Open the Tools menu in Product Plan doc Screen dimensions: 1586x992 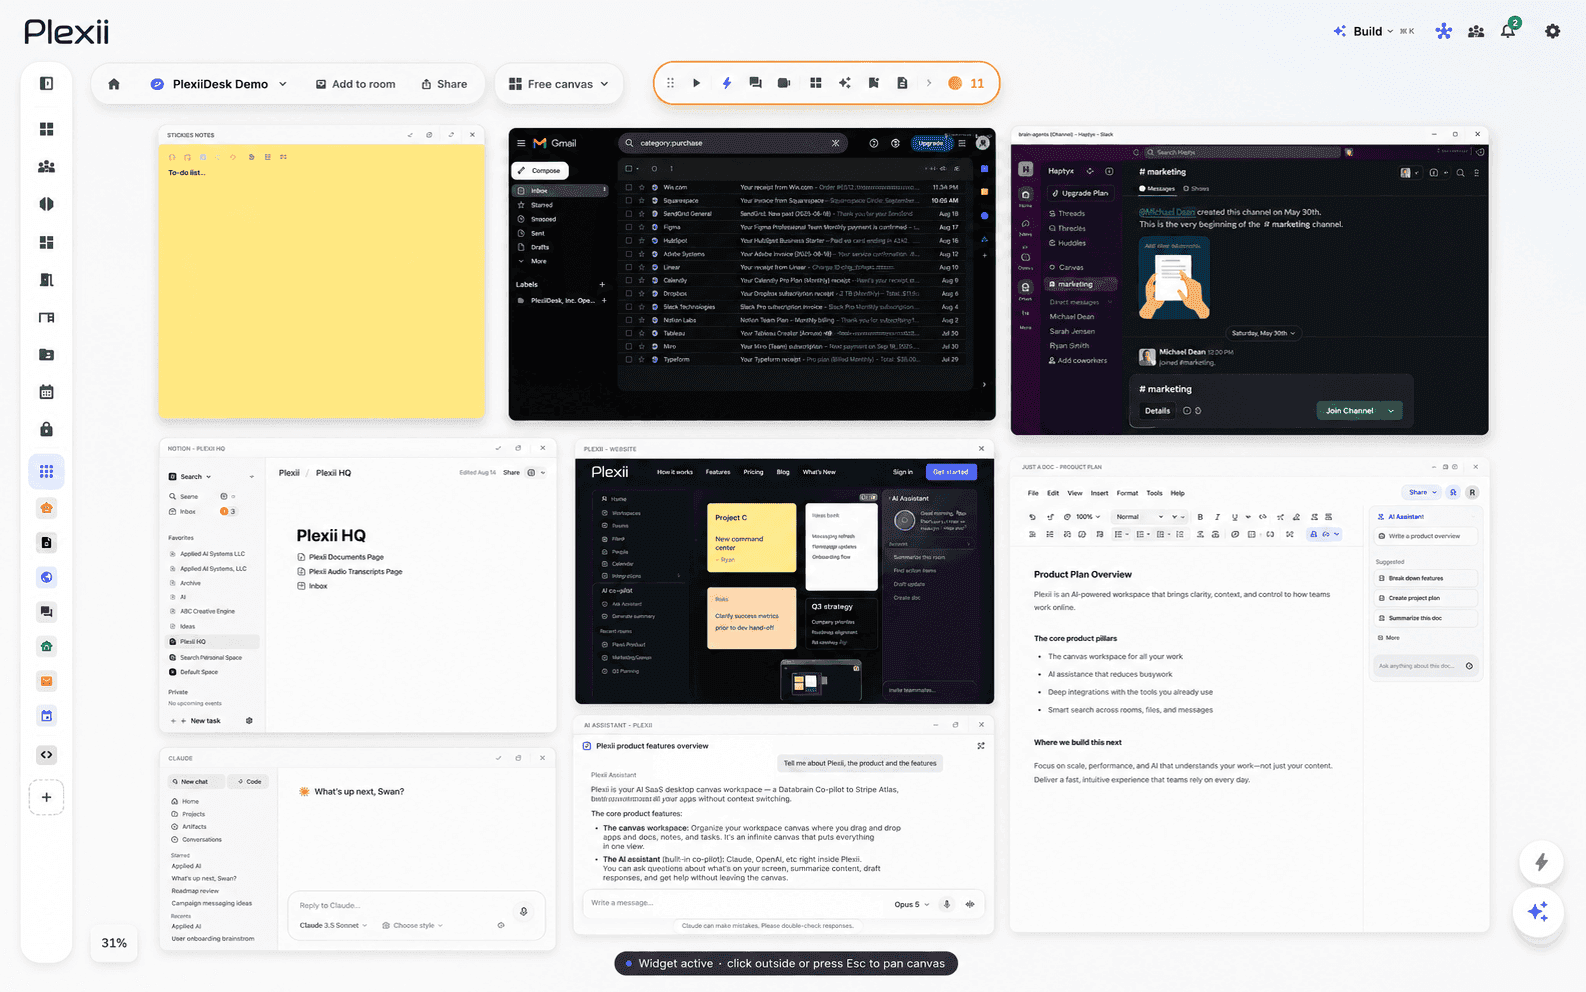[x=1154, y=493]
